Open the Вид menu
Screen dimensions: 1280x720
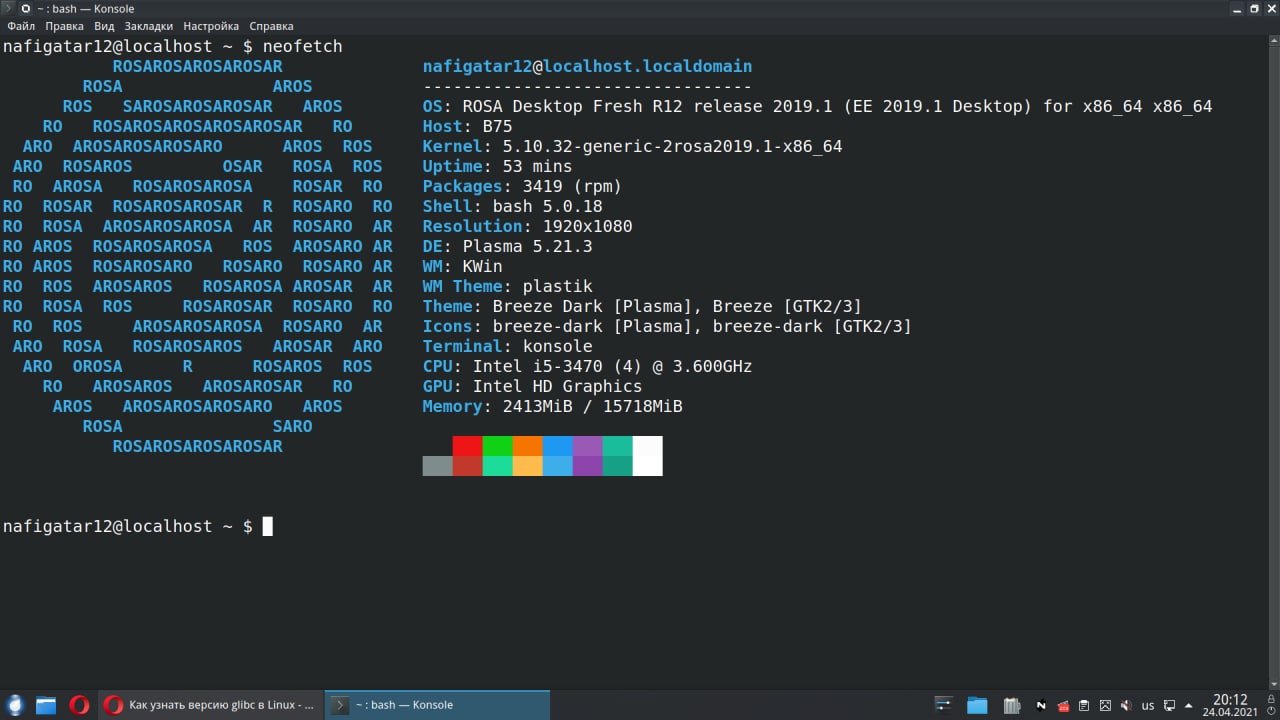104,26
